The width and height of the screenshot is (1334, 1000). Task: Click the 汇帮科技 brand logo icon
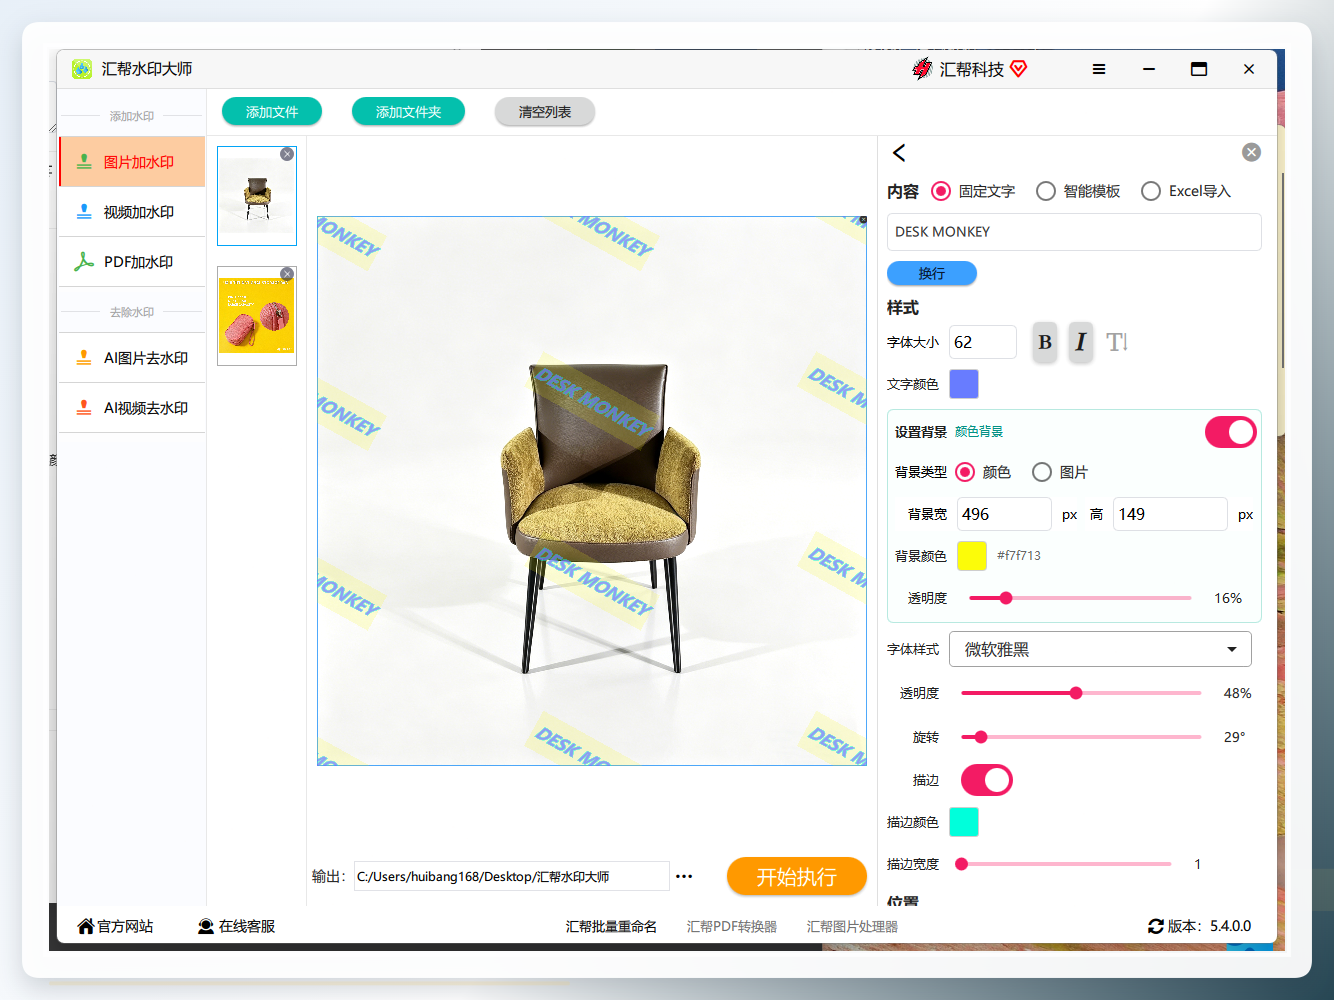pos(922,69)
